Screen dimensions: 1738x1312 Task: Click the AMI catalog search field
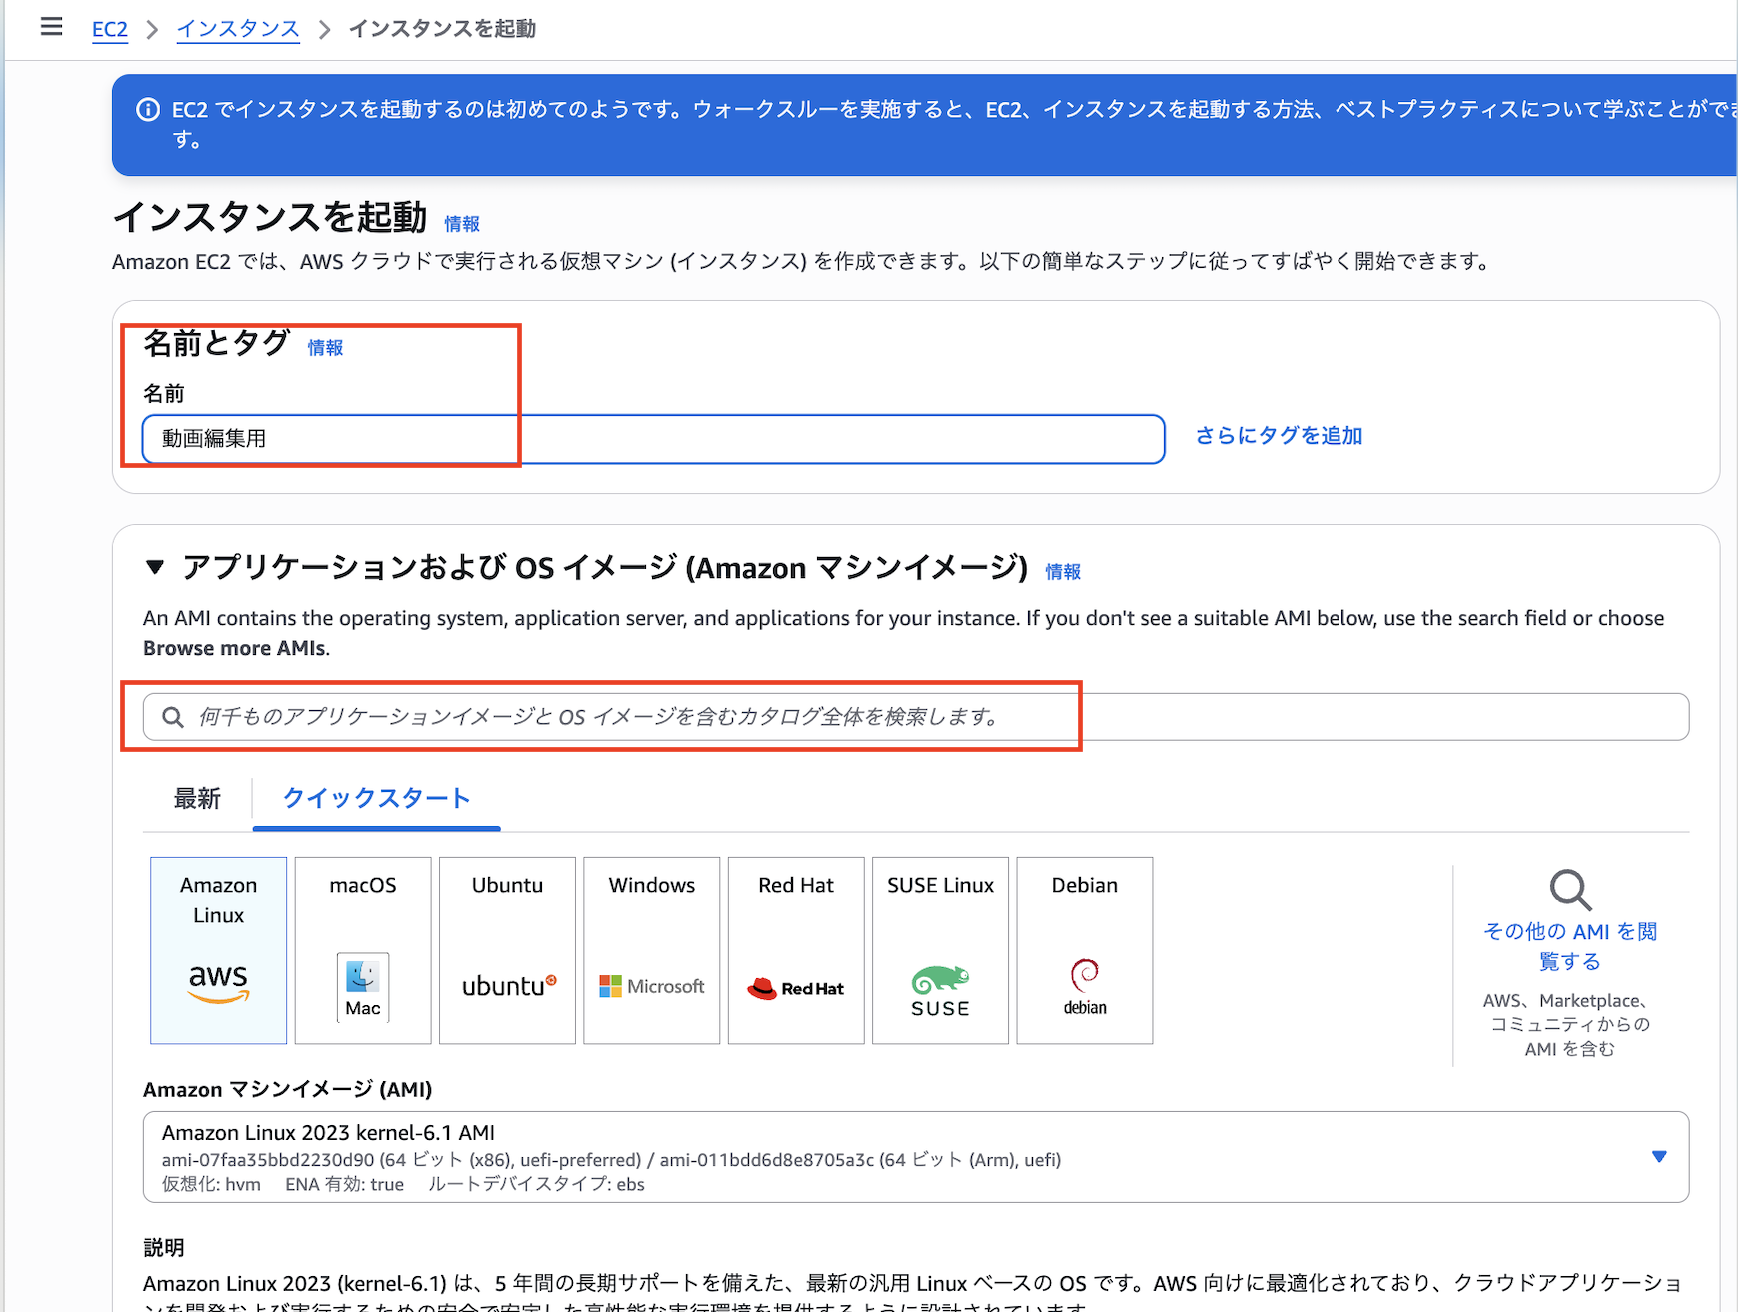click(916, 717)
